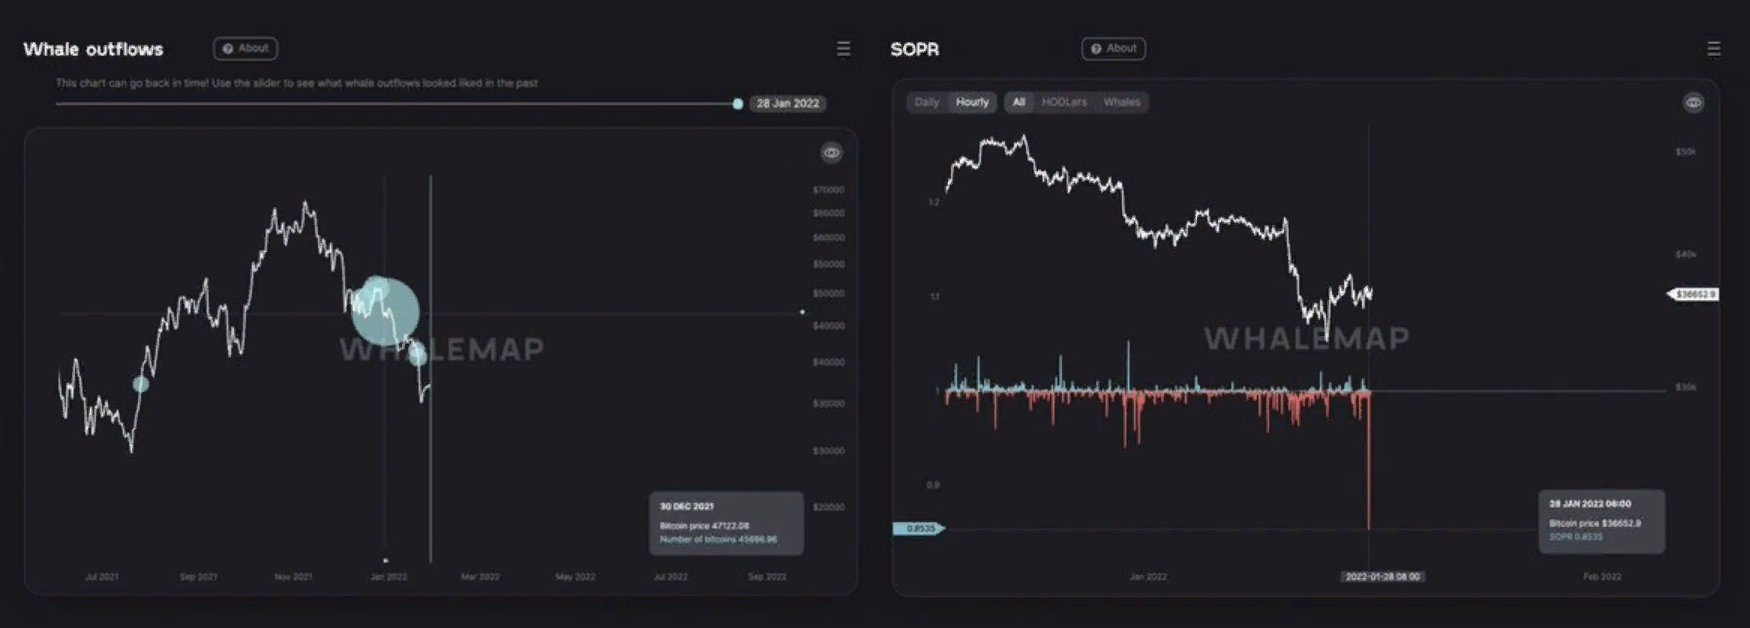This screenshot has width=1750, height=628.
Task: Click the 30 Dec 2021 tooltip box
Action: point(725,523)
